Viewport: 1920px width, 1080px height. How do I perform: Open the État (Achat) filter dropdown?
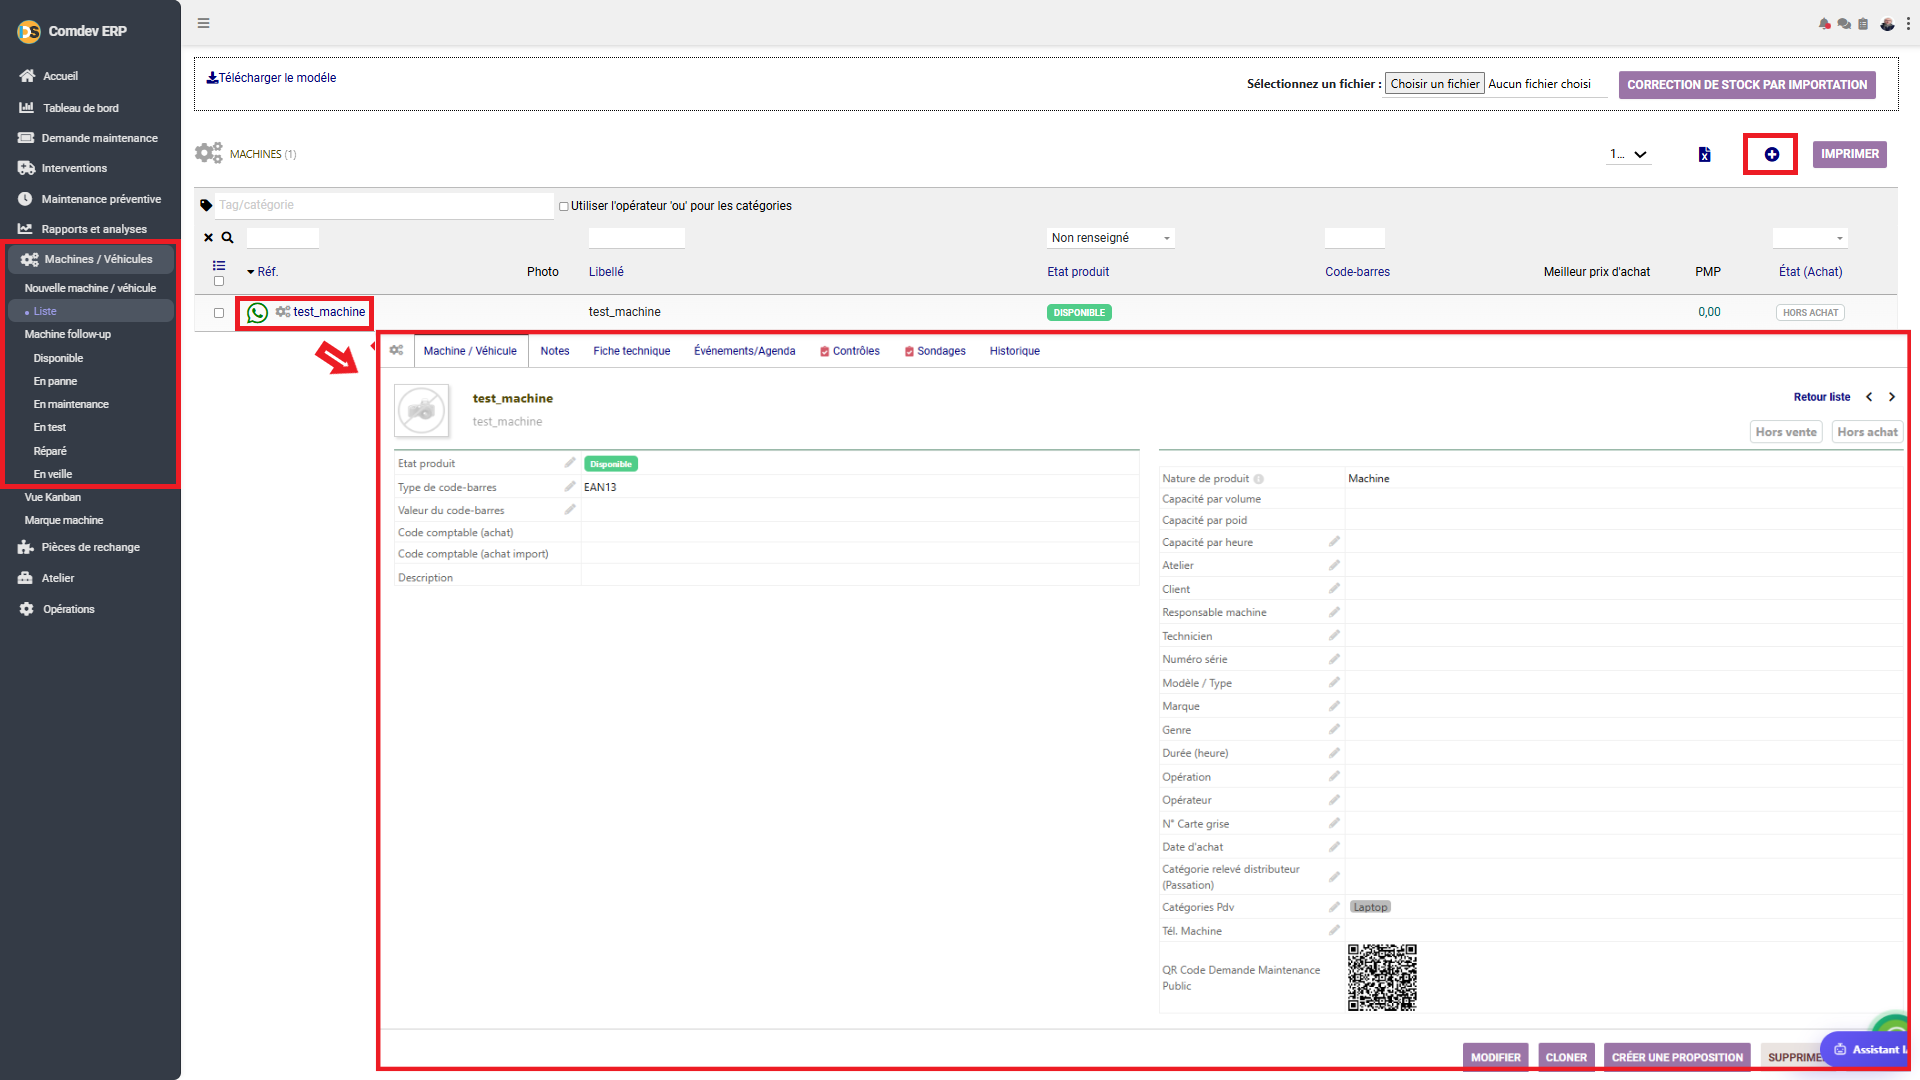(1810, 238)
